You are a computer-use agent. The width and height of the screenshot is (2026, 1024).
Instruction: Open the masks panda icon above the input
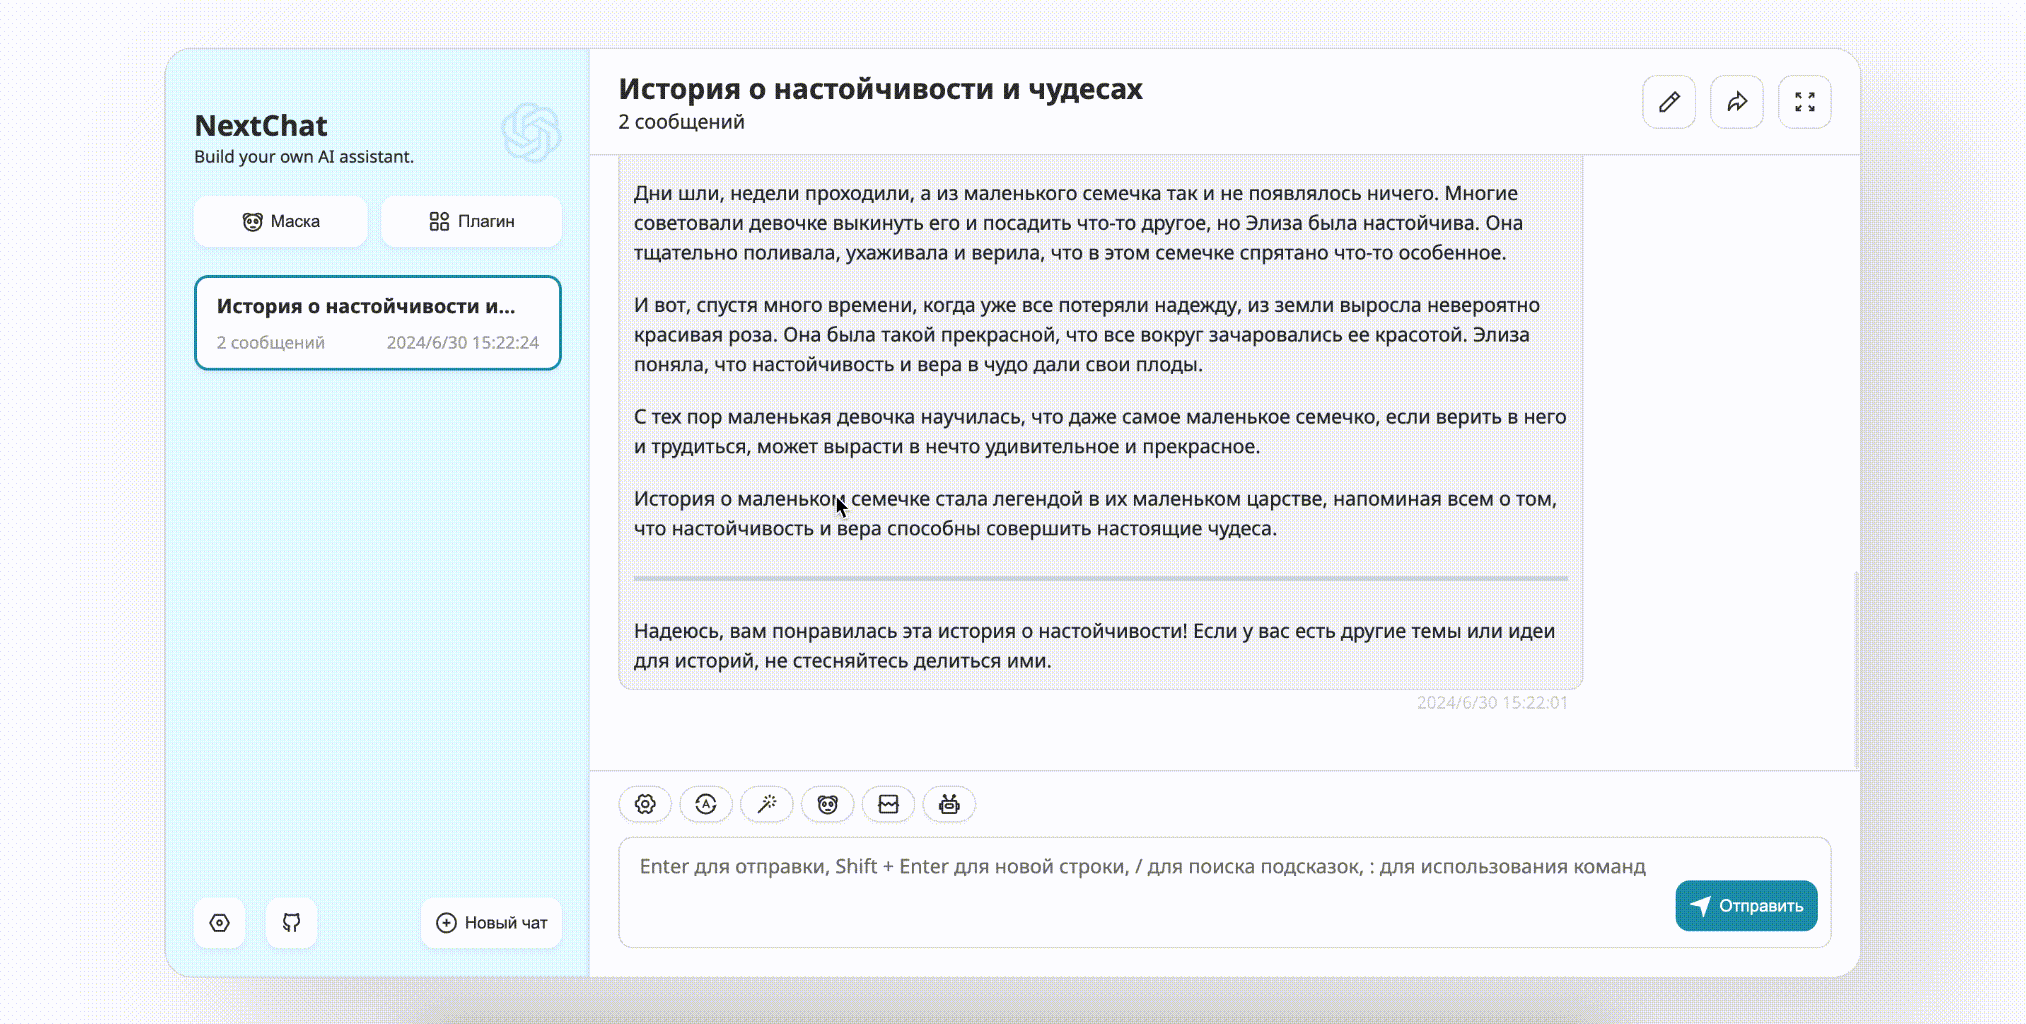[x=828, y=804]
